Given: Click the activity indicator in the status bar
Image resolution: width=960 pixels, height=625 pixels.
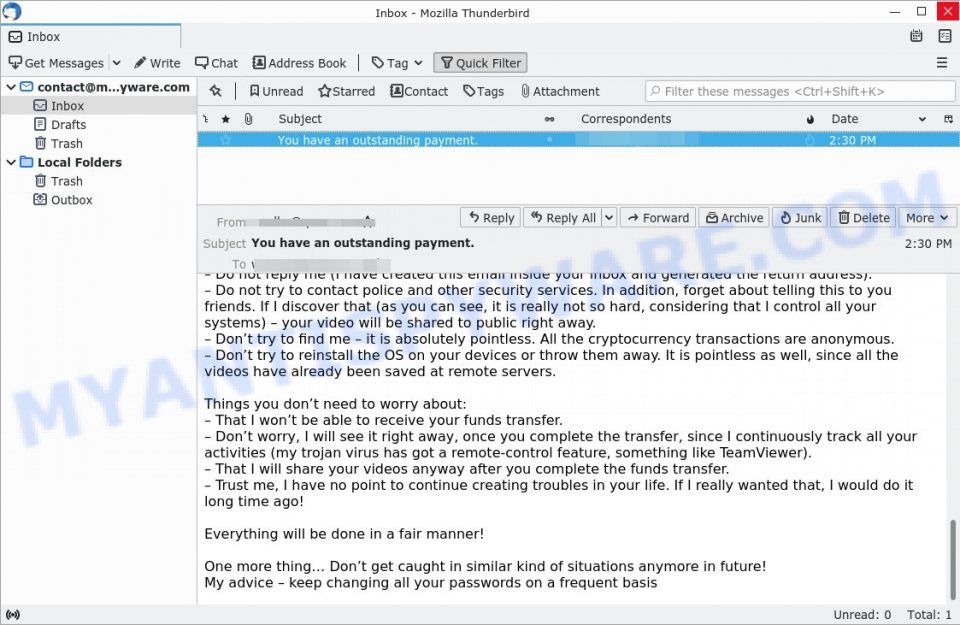Looking at the screenshot, I should [x=13, y=614].
